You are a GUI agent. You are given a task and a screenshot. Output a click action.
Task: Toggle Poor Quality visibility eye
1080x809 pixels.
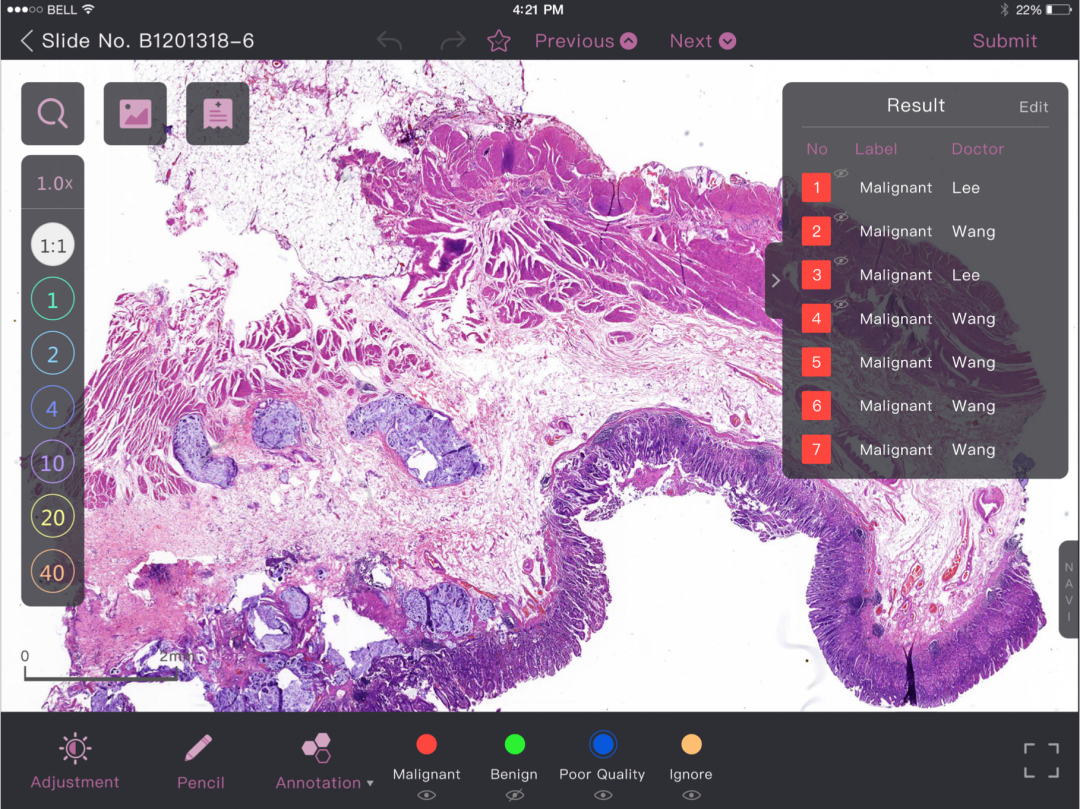click(x=602, y=796)
